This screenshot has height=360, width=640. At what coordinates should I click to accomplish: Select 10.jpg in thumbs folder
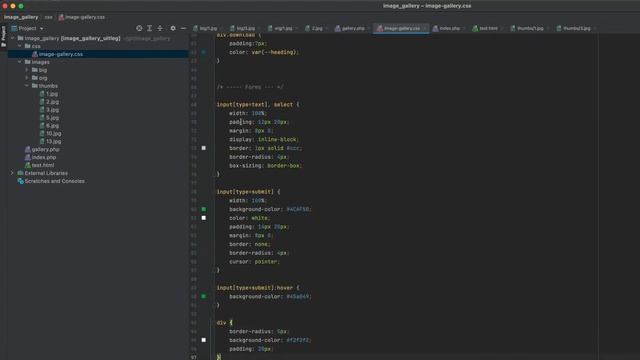(x=53, y=133)
